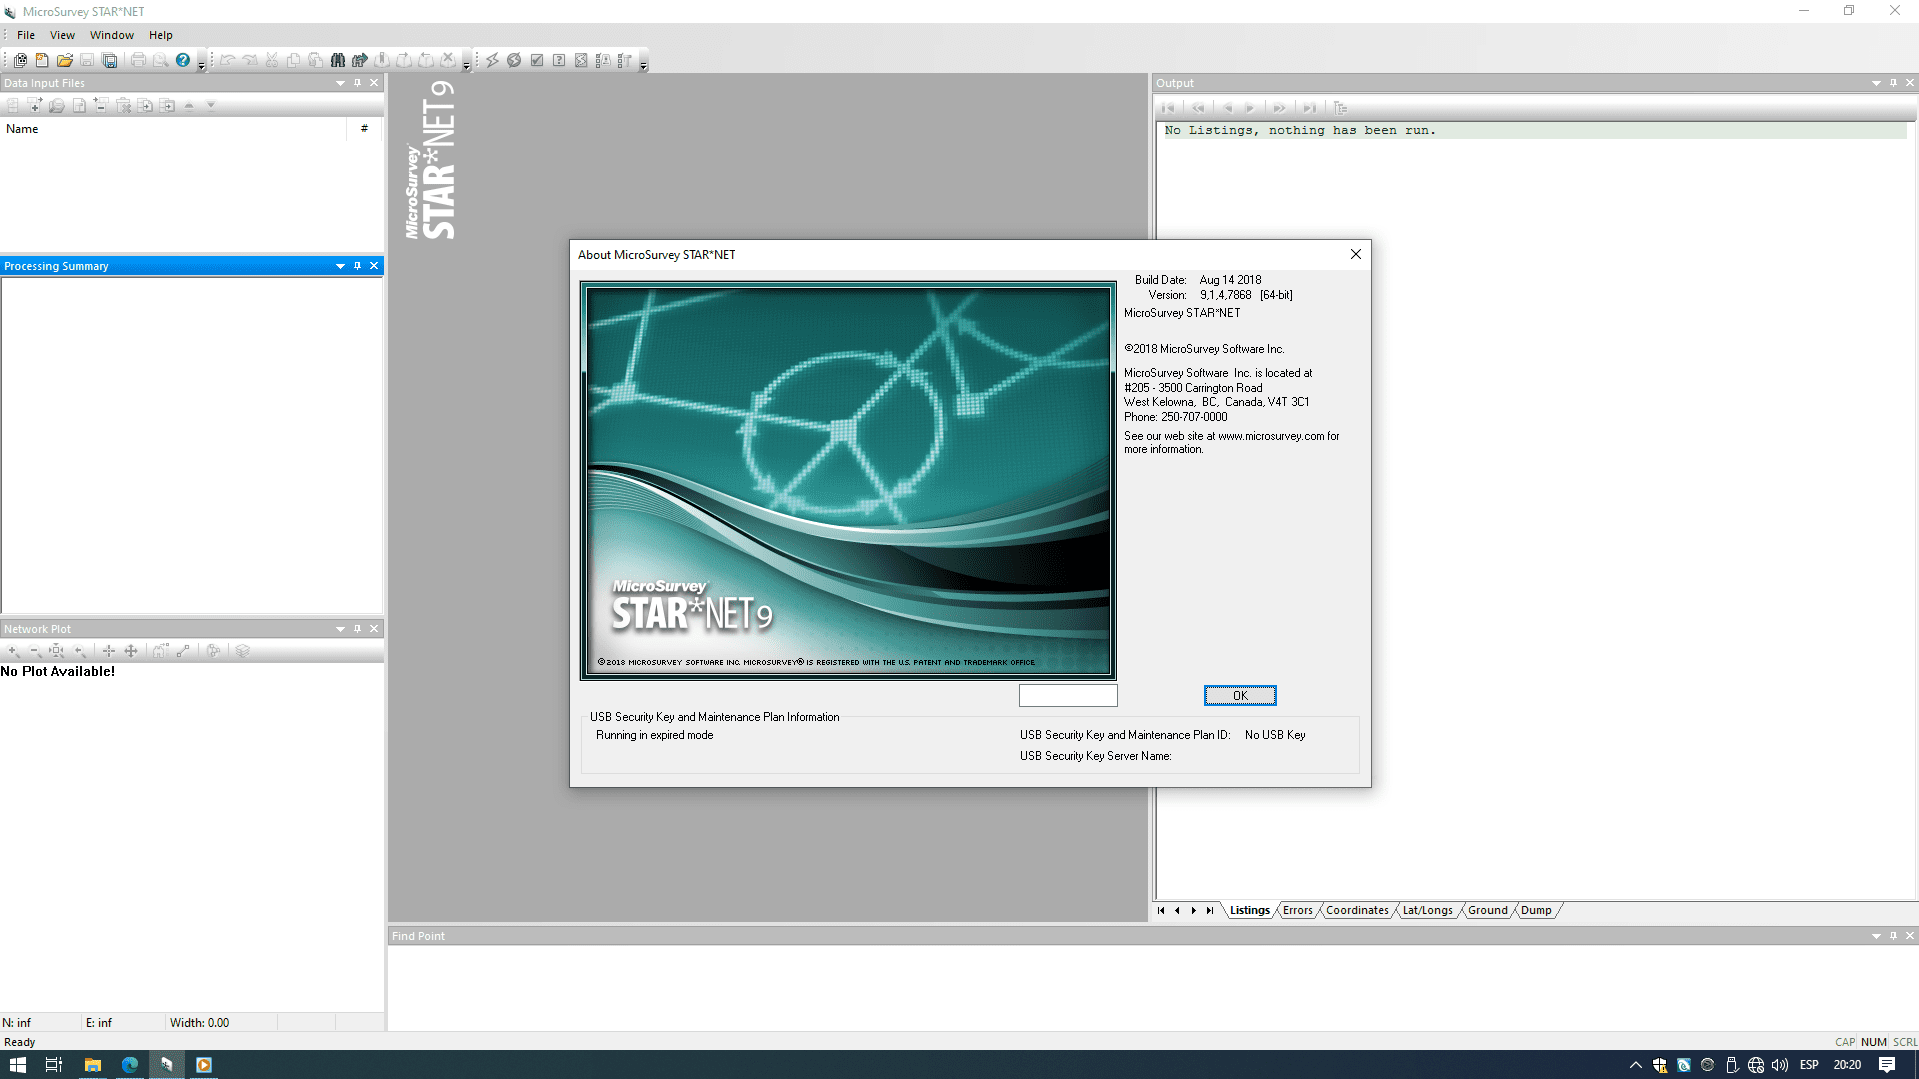Pin the Processing Summary panel
Viewport: 1919px width, 1079px height.
coord(357,266)
